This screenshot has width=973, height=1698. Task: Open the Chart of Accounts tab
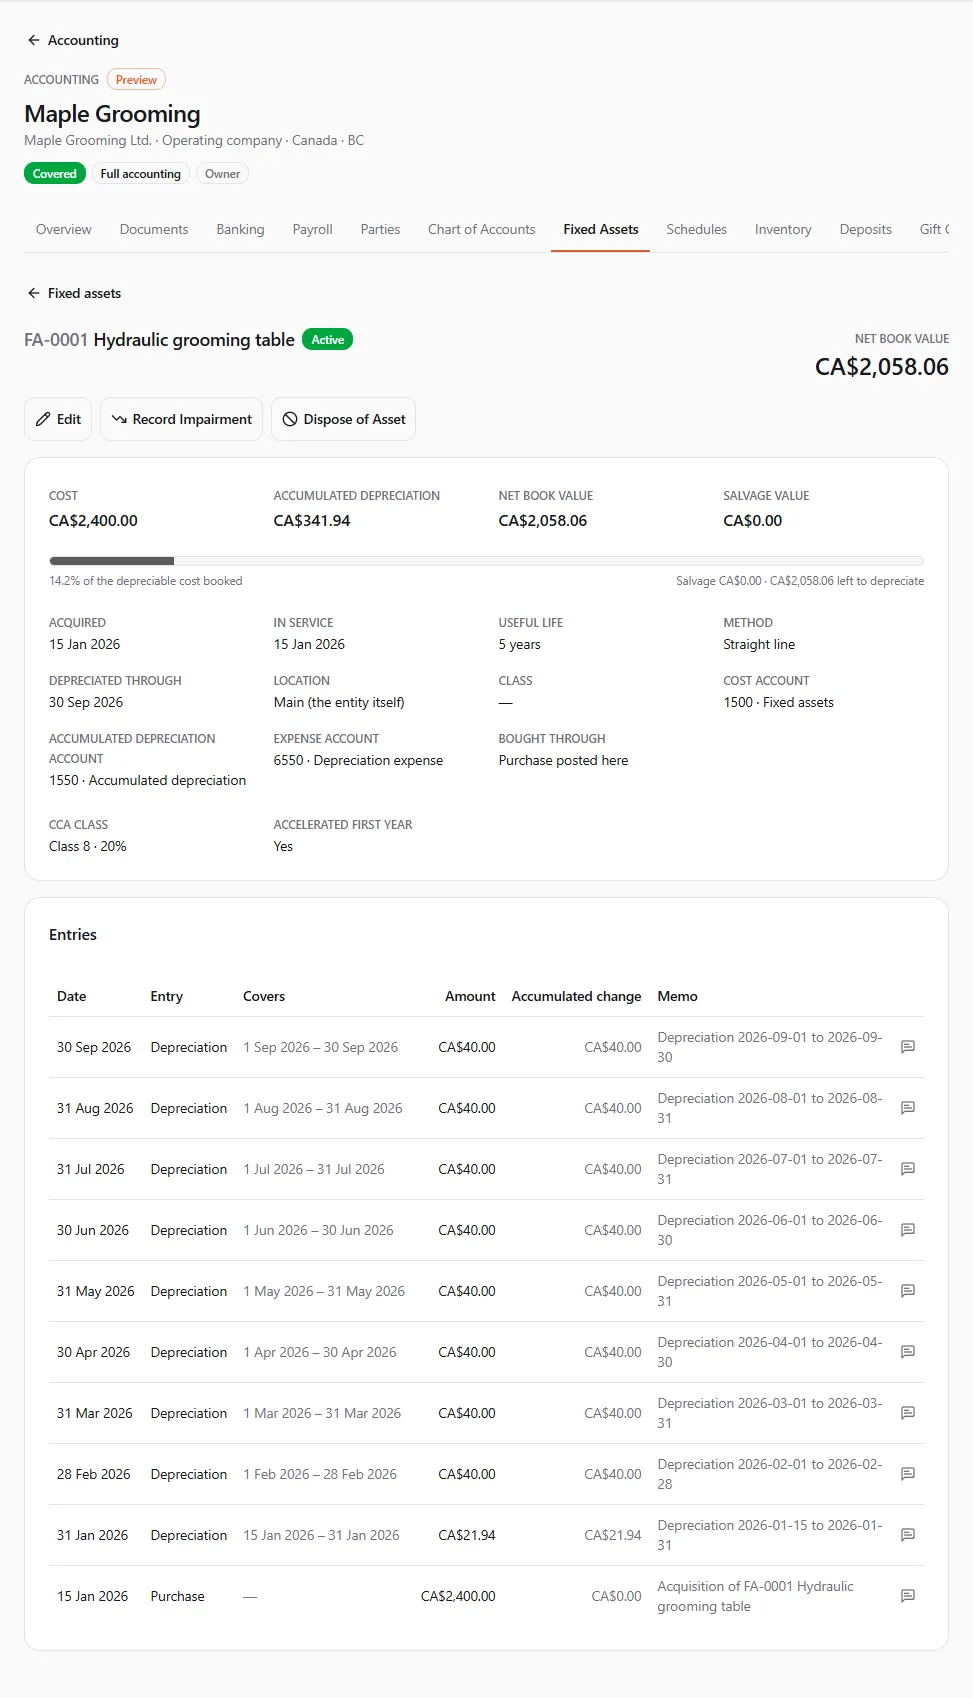tap(482, 229)
